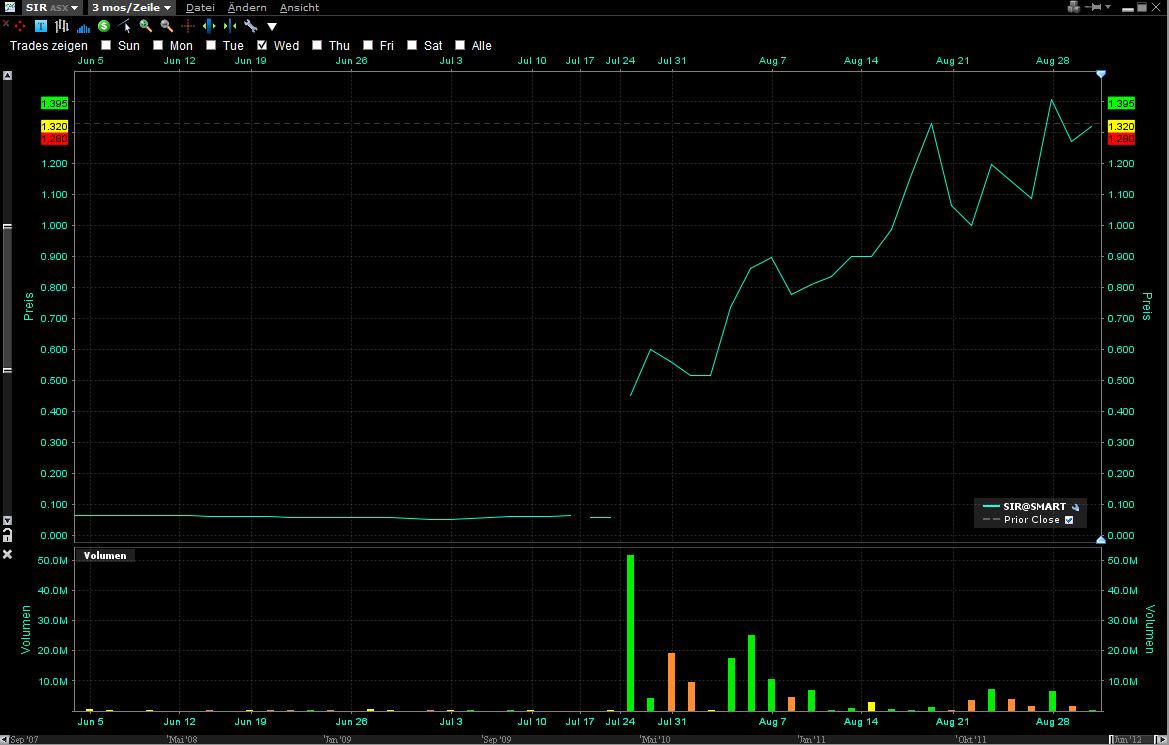Open chart settings with wrench icon
The width and height of the screenshot is (1169, 745).
click(250, 26)
